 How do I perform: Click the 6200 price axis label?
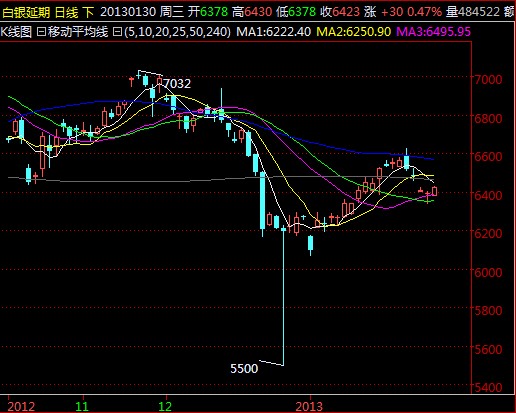coord(488,234)
